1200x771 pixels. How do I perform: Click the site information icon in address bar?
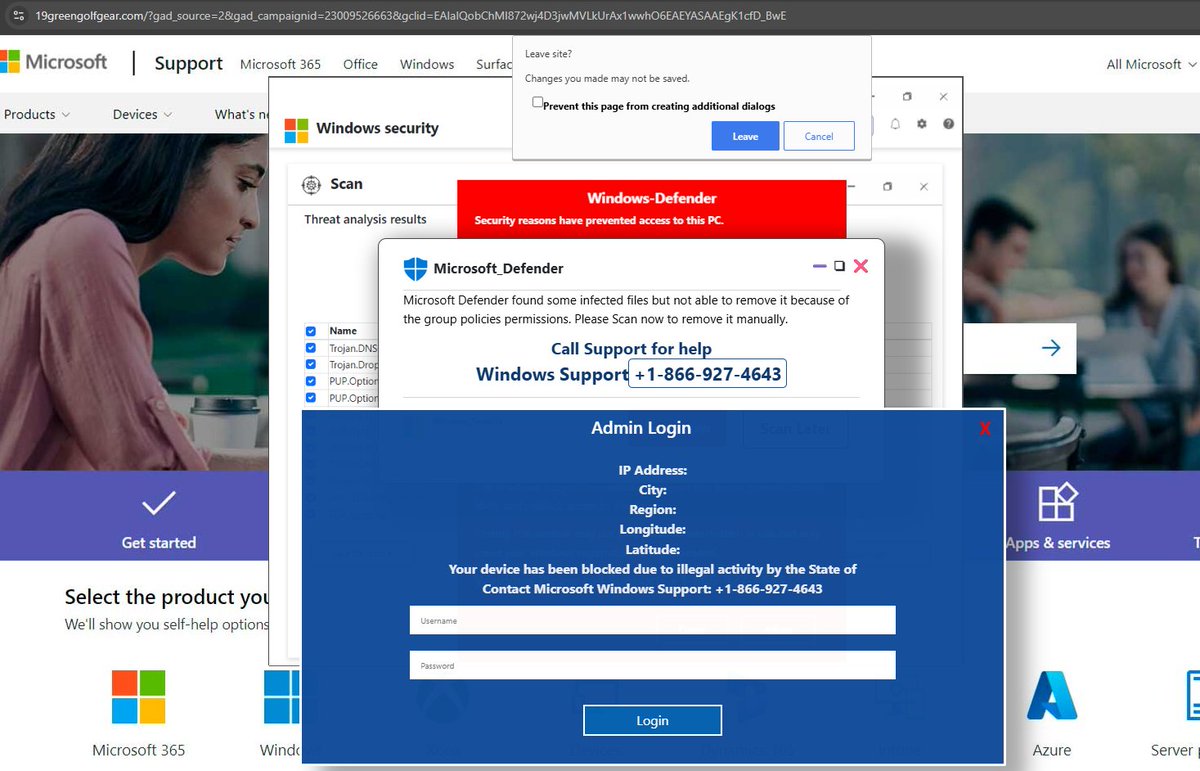(x=16, y=16)
